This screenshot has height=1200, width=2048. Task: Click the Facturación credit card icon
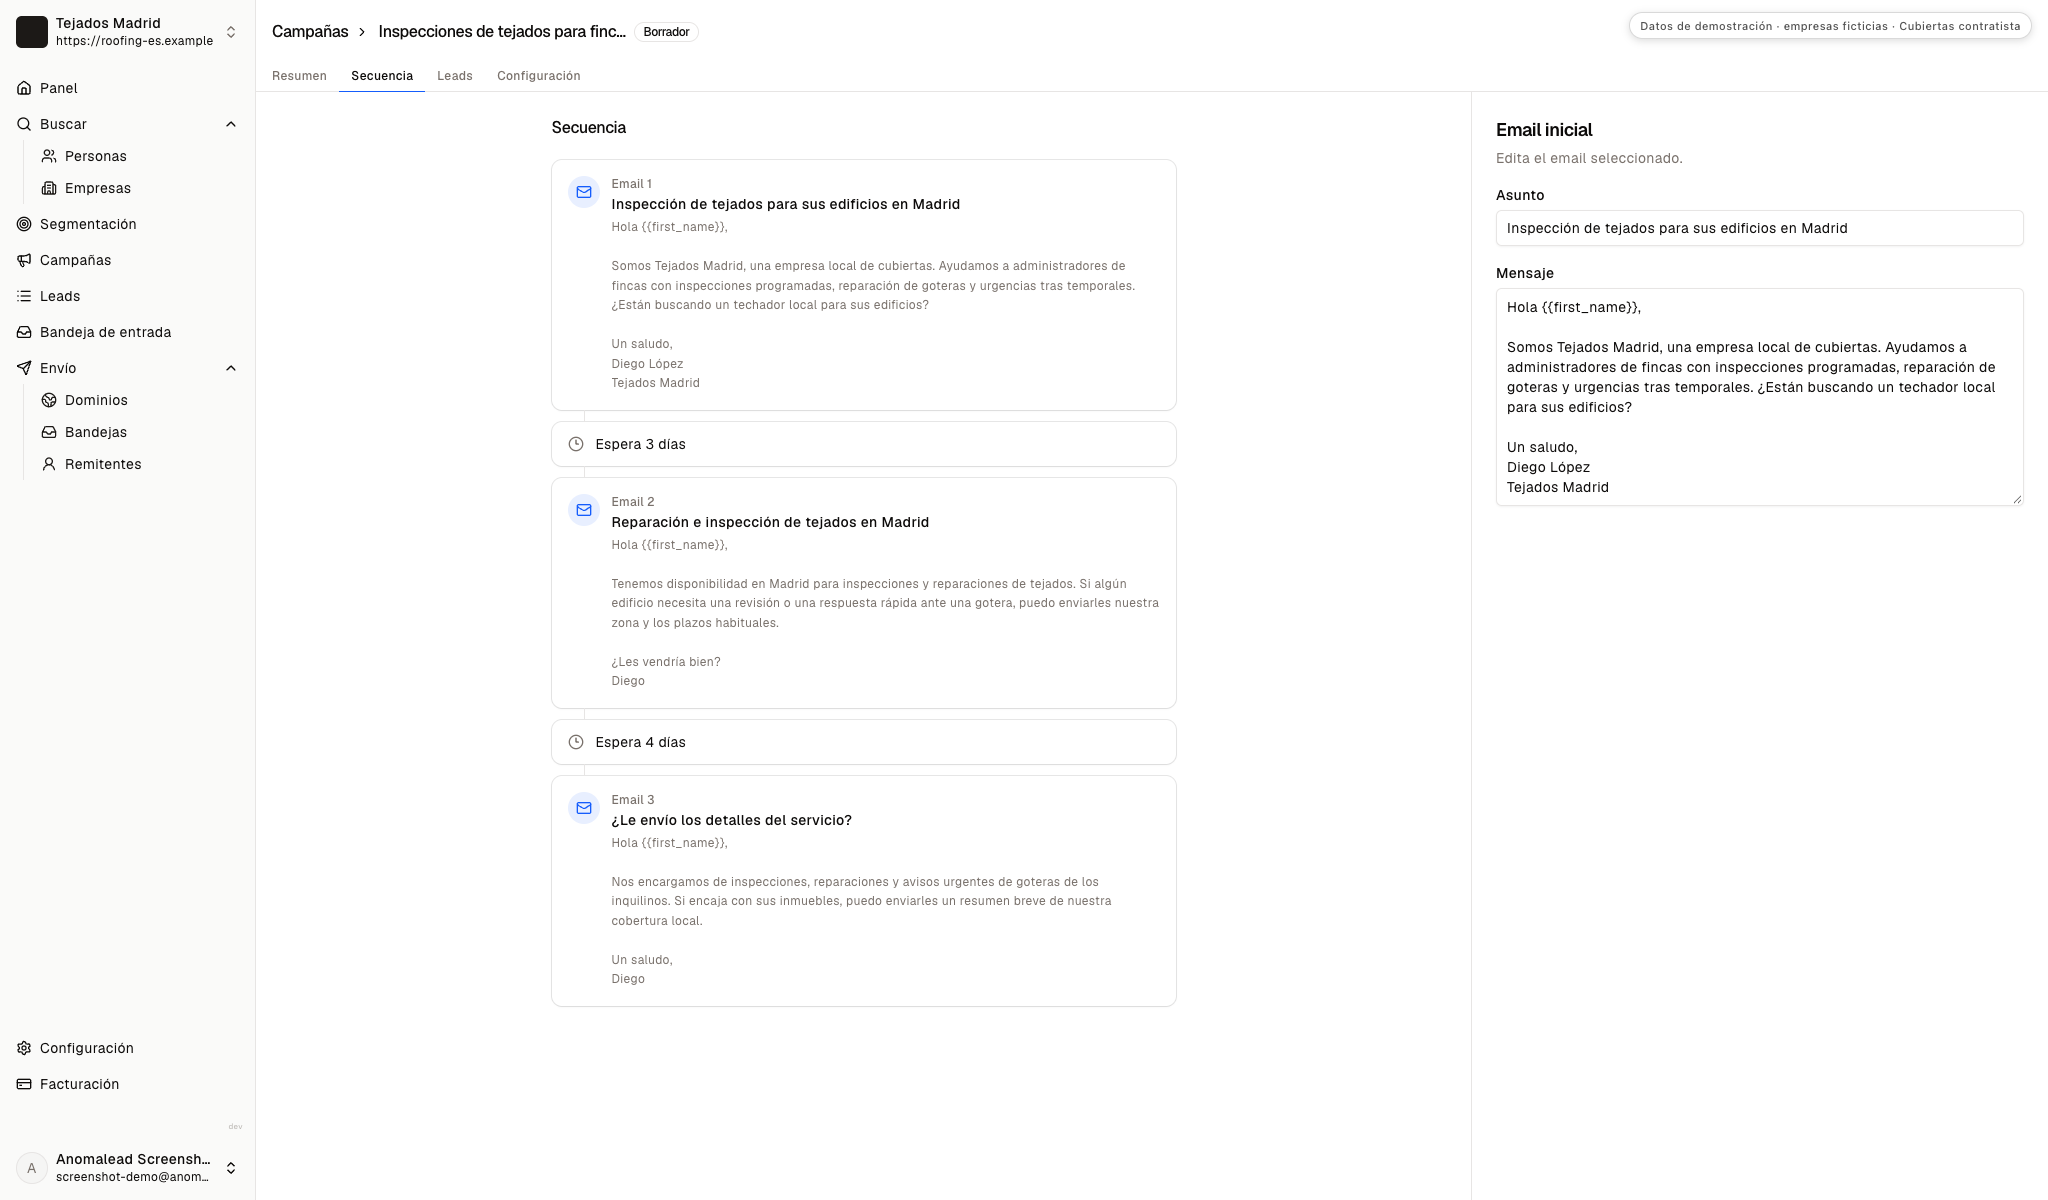pyautogui.click(x=24, y=1084)
